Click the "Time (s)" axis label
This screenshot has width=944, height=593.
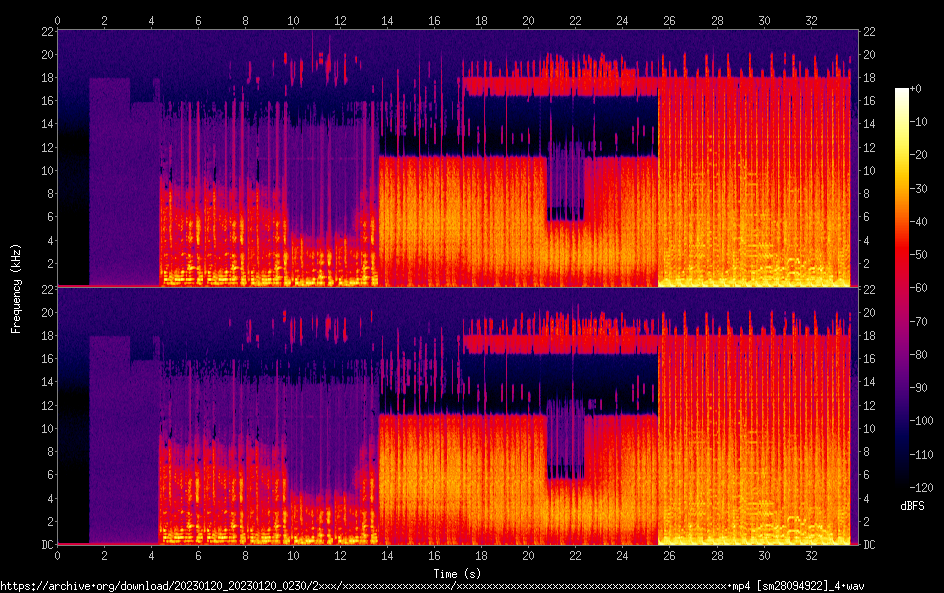coord(457,573)
